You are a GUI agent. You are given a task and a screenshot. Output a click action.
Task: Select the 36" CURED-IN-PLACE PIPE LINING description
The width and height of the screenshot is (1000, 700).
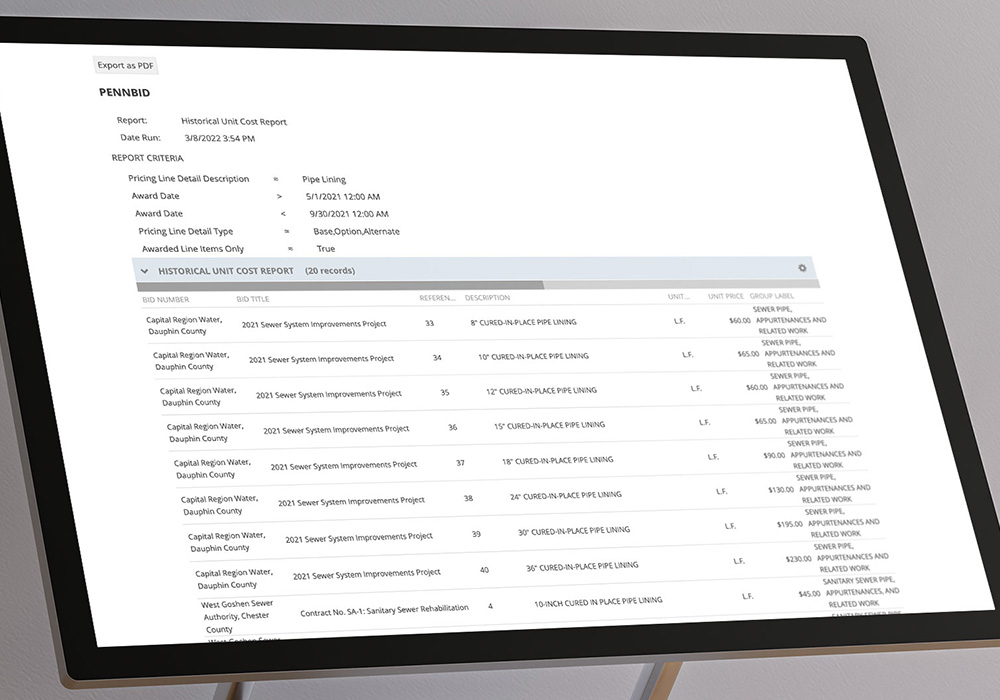(582, 567)
